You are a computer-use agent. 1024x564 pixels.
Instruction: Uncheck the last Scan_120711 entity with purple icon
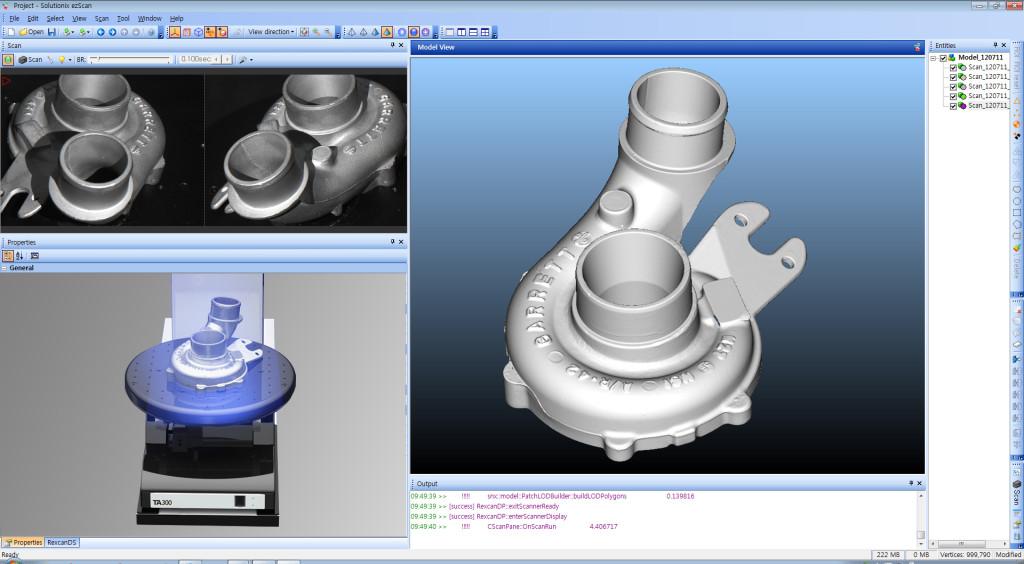click(953, 105)
